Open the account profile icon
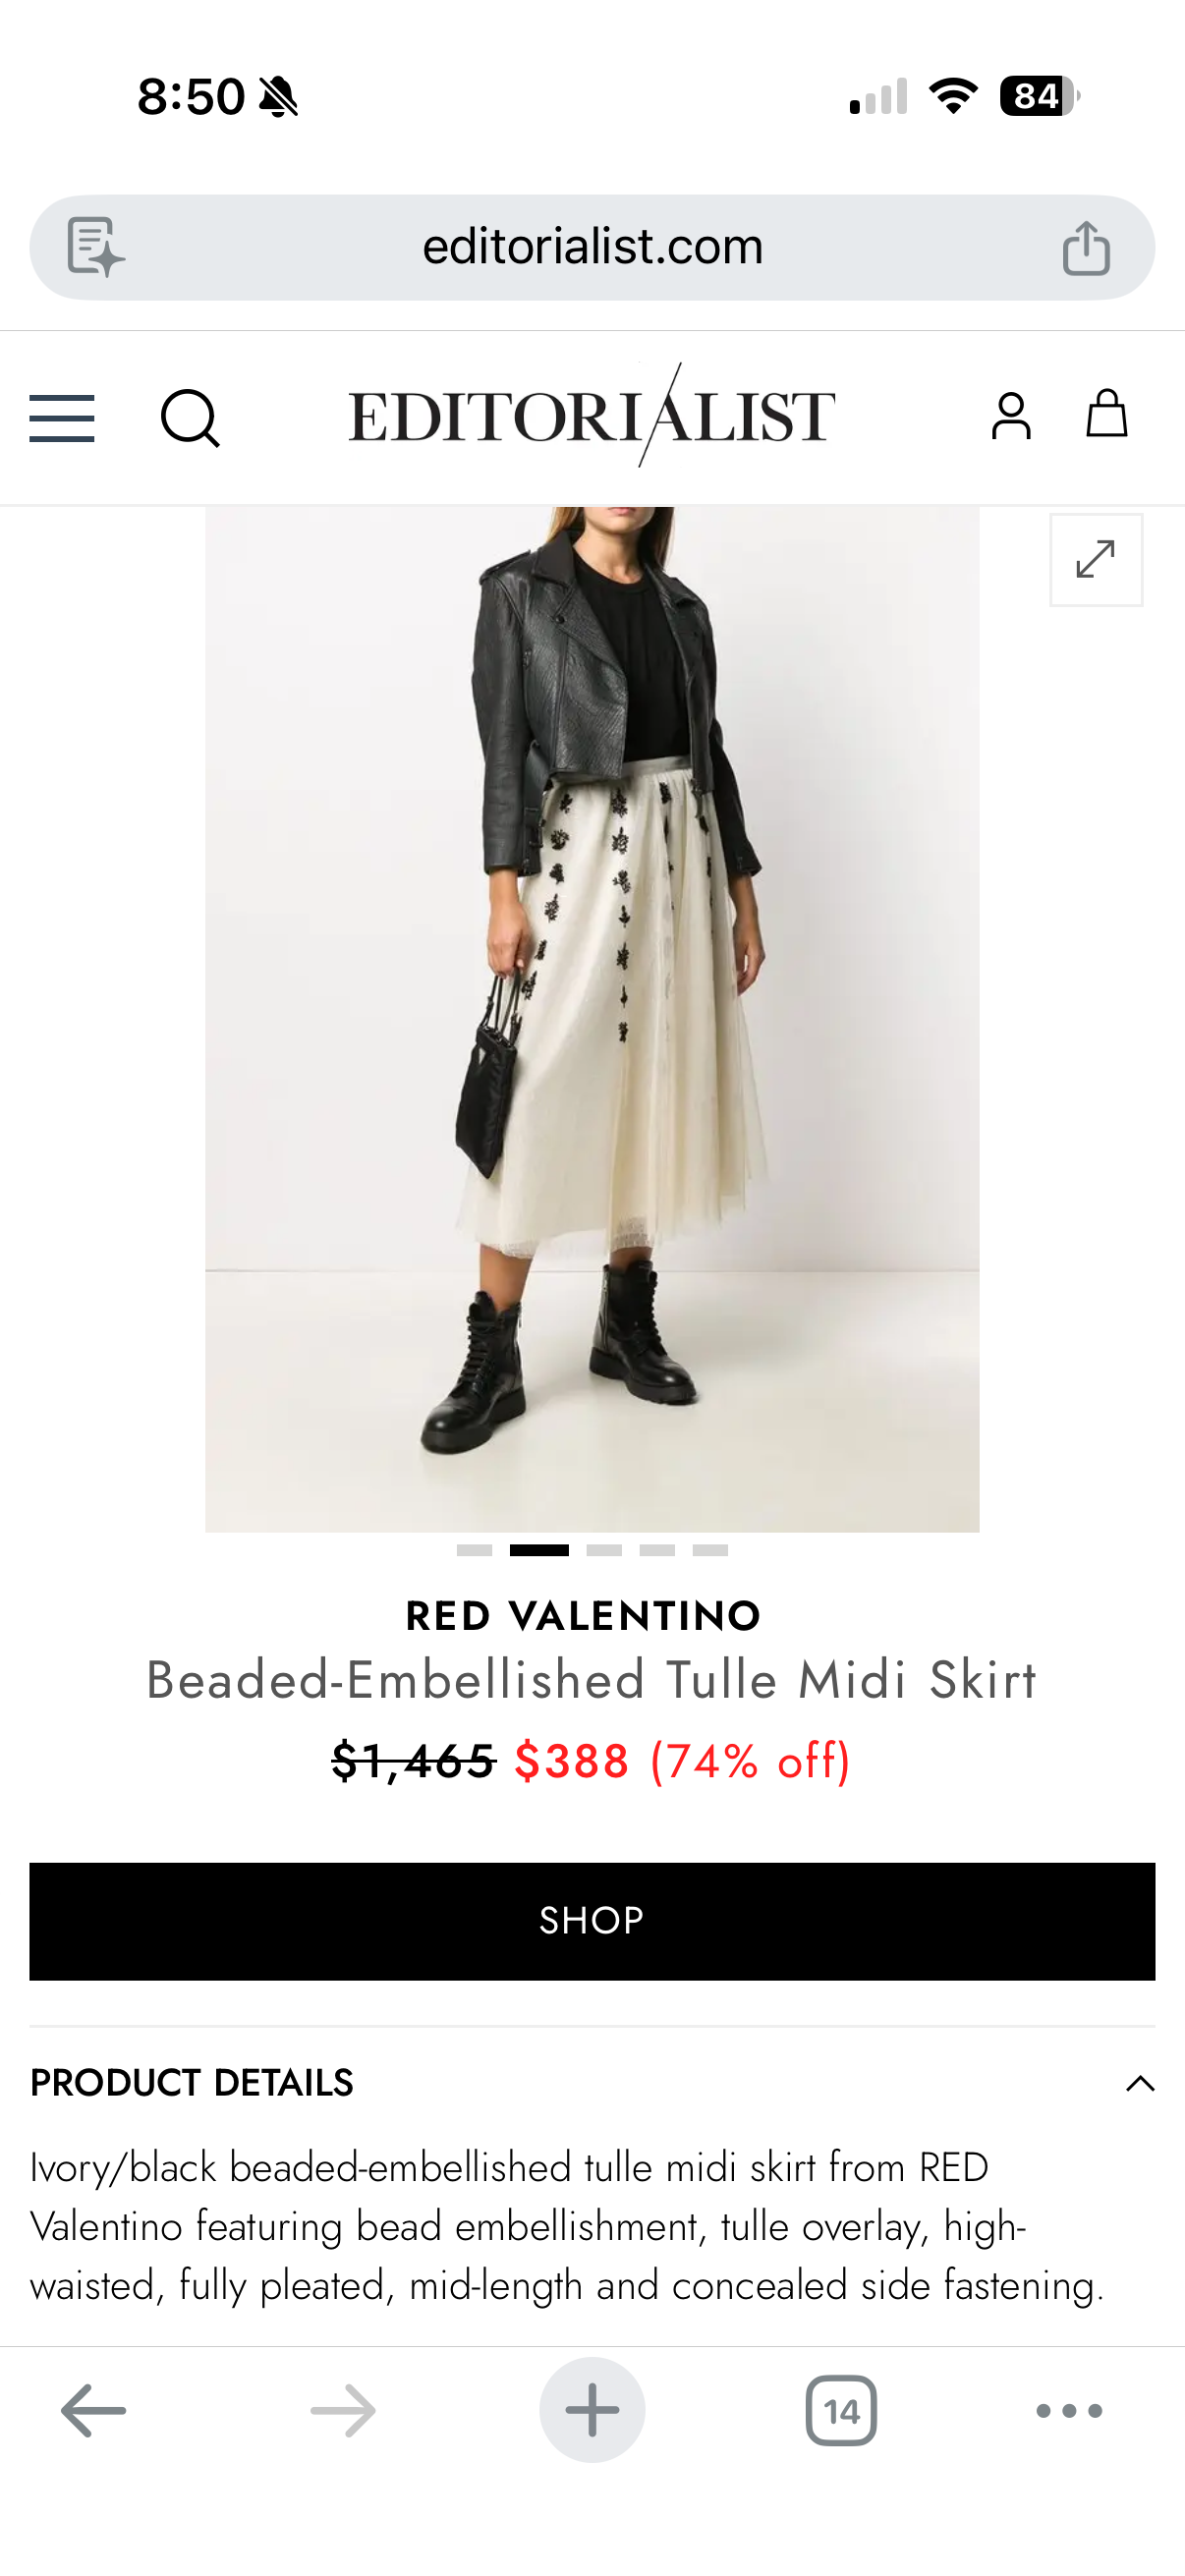 click(x=1011, y=415)
